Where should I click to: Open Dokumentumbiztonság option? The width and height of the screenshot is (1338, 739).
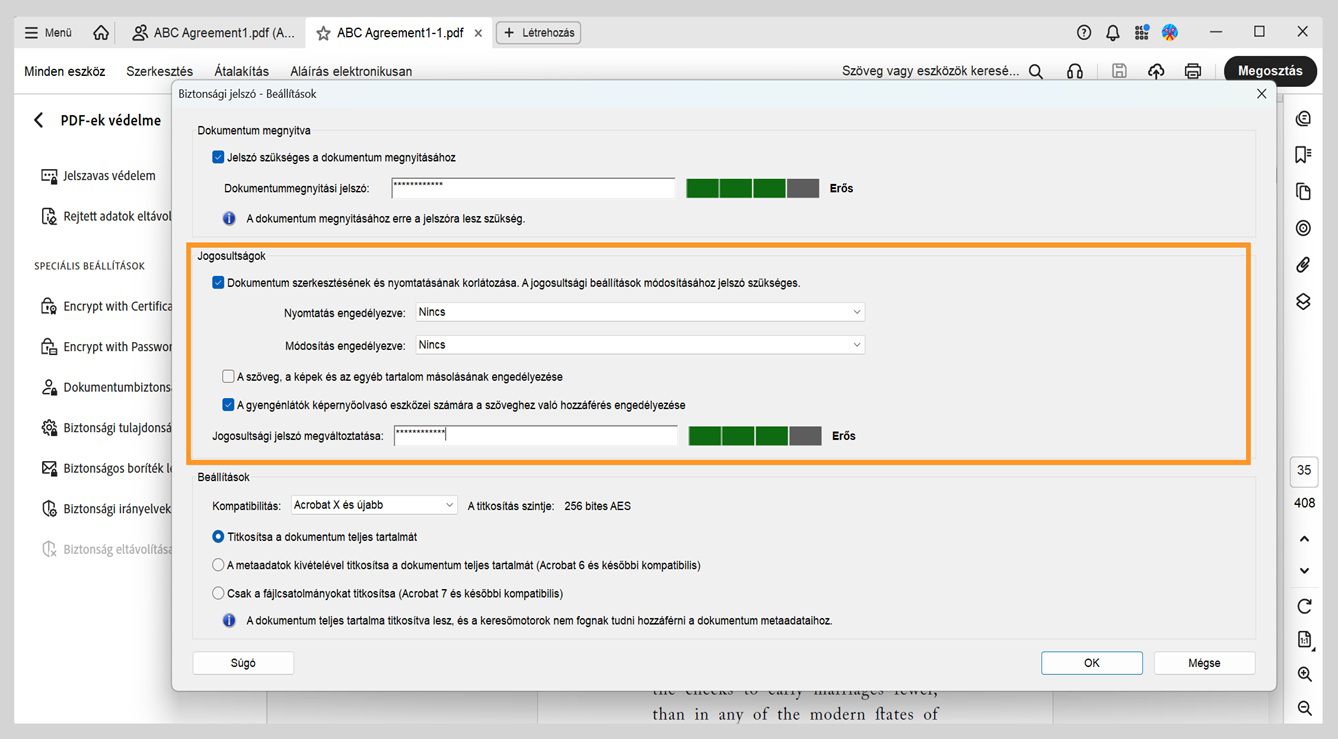[x=106, y=387]
